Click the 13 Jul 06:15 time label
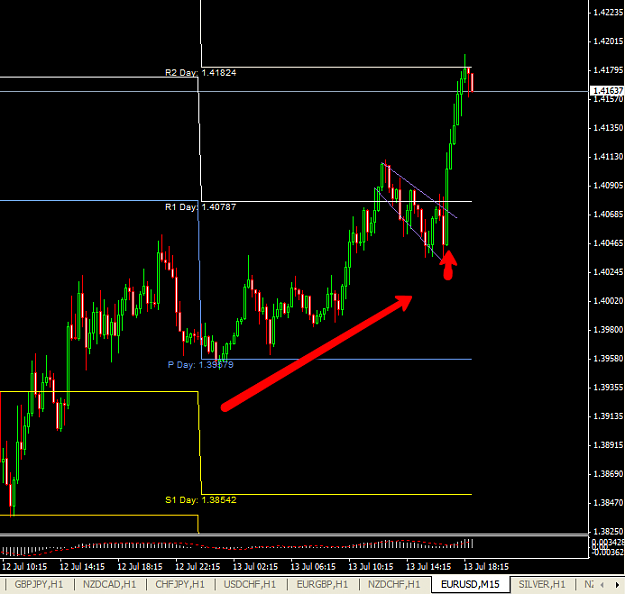Screen dimensions: 625x594 pyautogui.click(x=313, y=566)
